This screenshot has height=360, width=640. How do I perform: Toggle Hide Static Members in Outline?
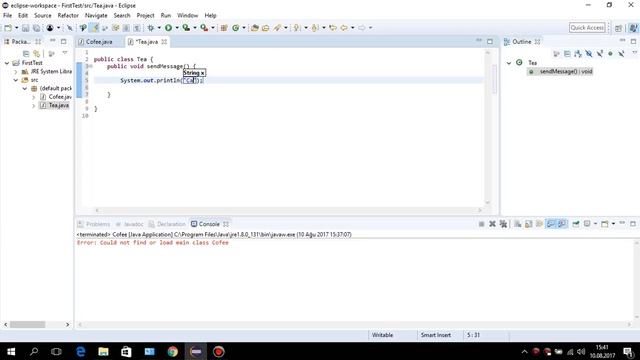[x=600, y=53]
